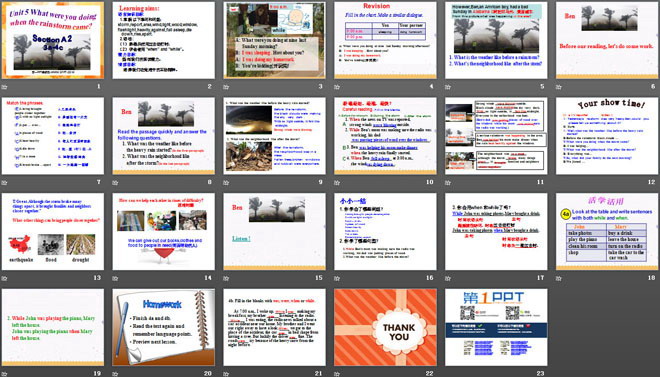Screen dimensions: 660x377
Task: Select the final 1PPT QR code slide
Action: pos(496,327)
